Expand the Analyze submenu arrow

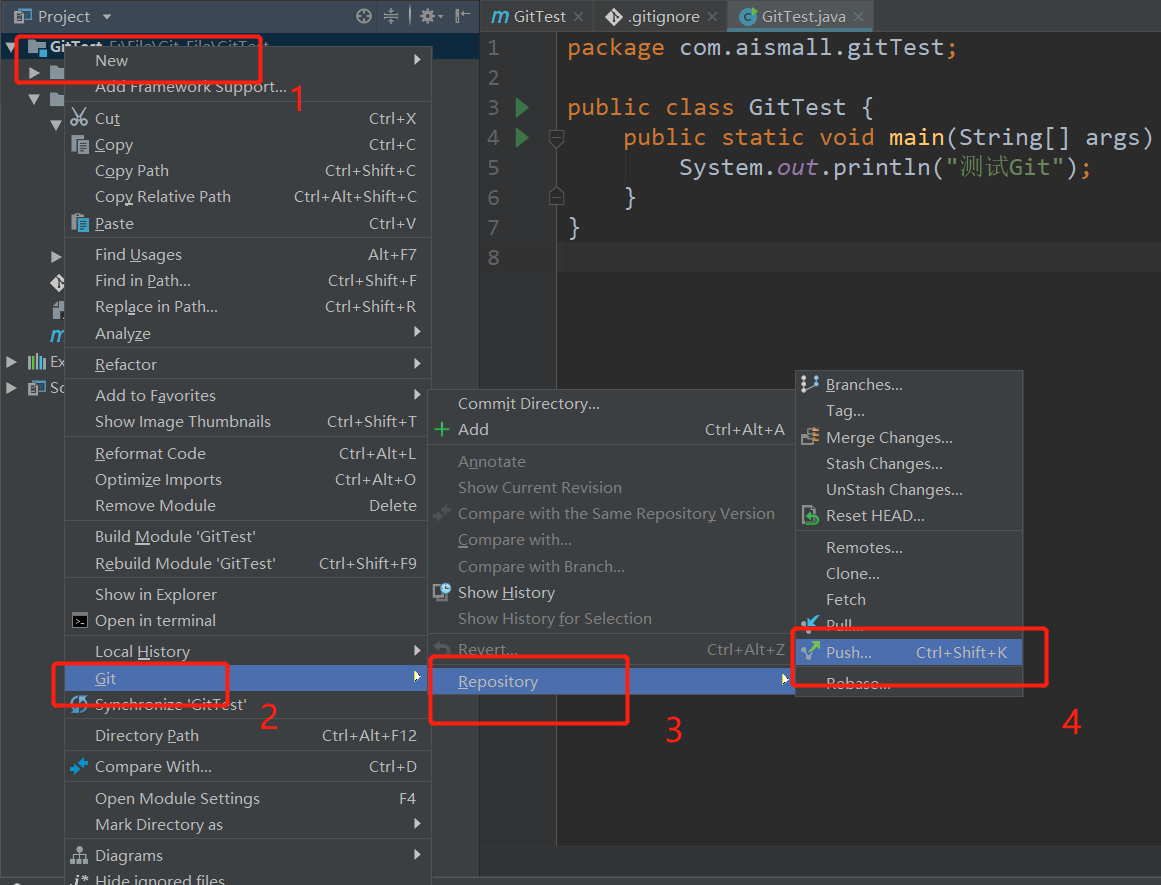417,333
